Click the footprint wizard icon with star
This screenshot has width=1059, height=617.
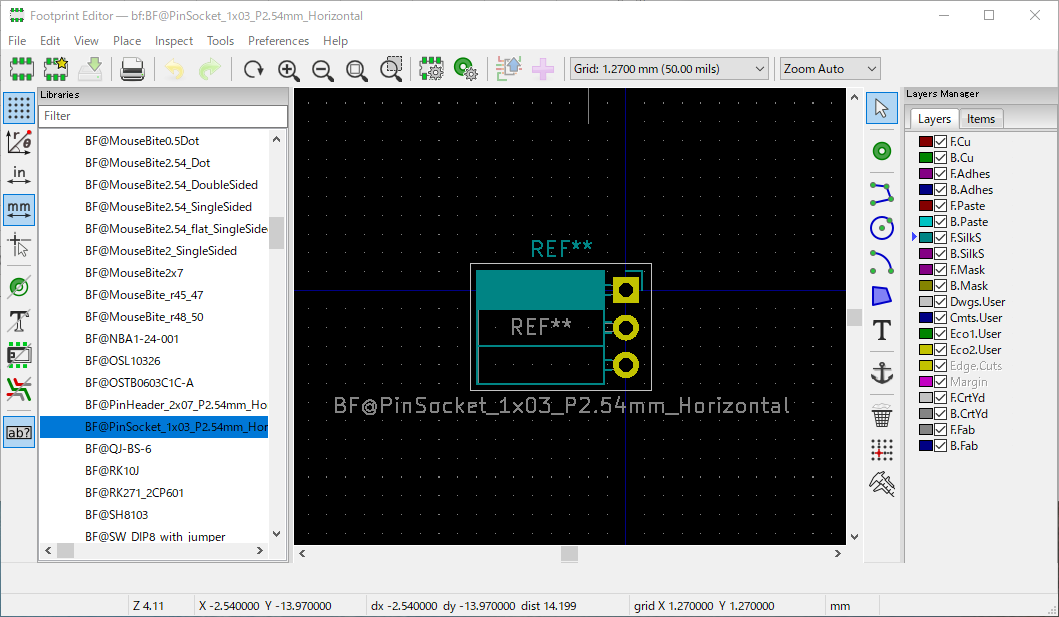[56, 69]
